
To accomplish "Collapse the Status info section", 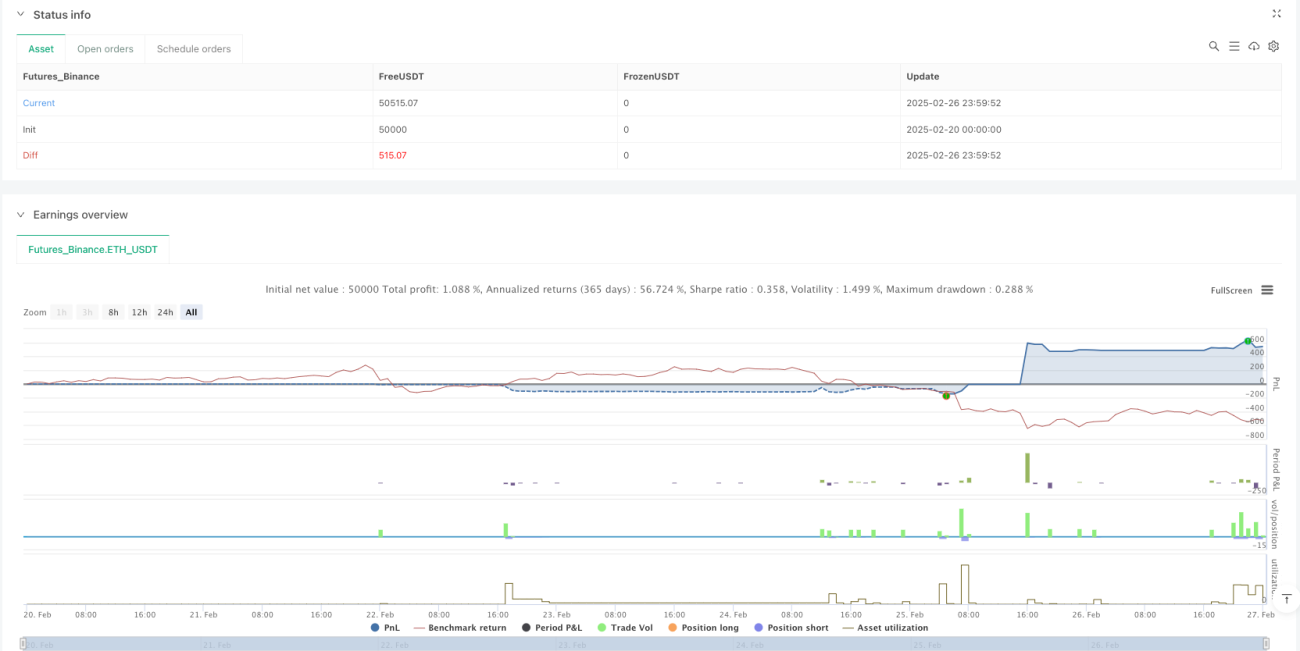I will pyautogui.click(x=20, y=15).
